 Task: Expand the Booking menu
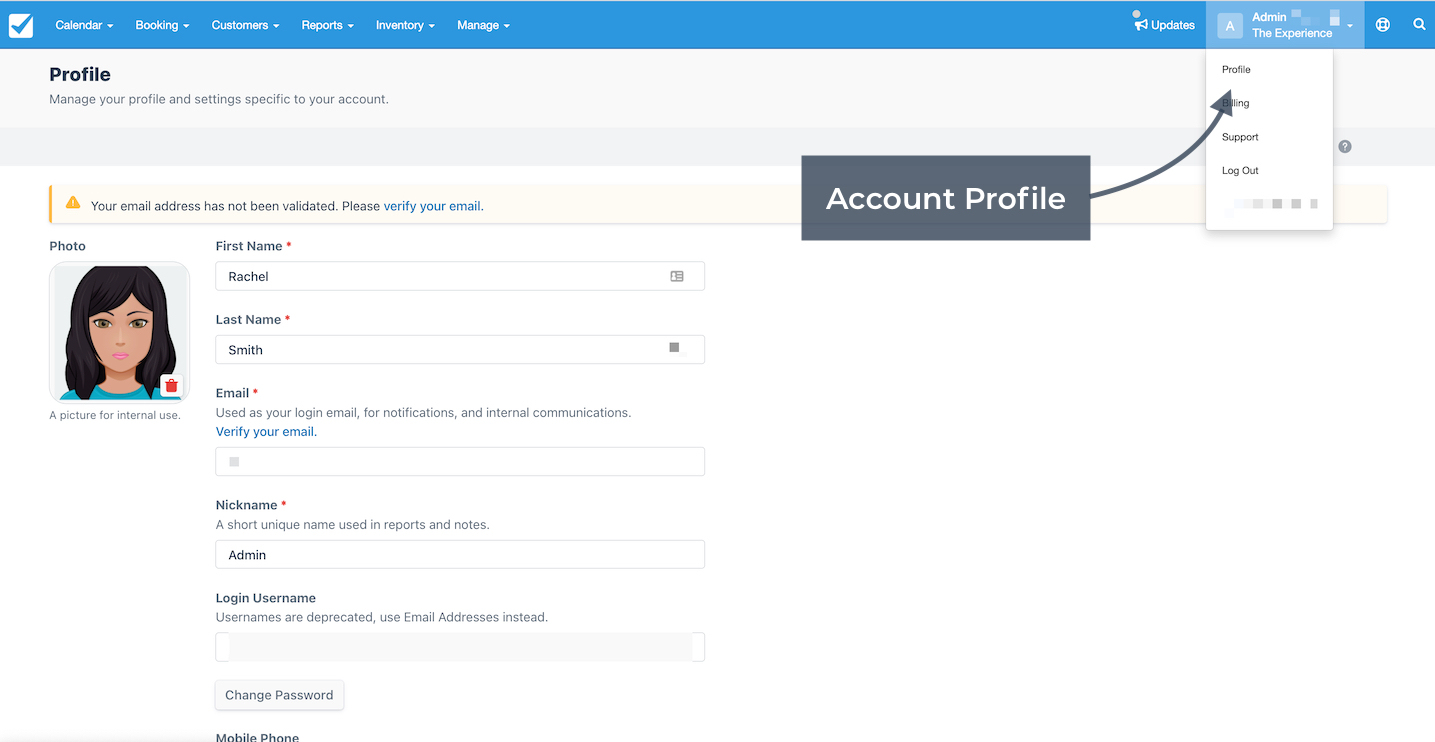pos(162,25)
